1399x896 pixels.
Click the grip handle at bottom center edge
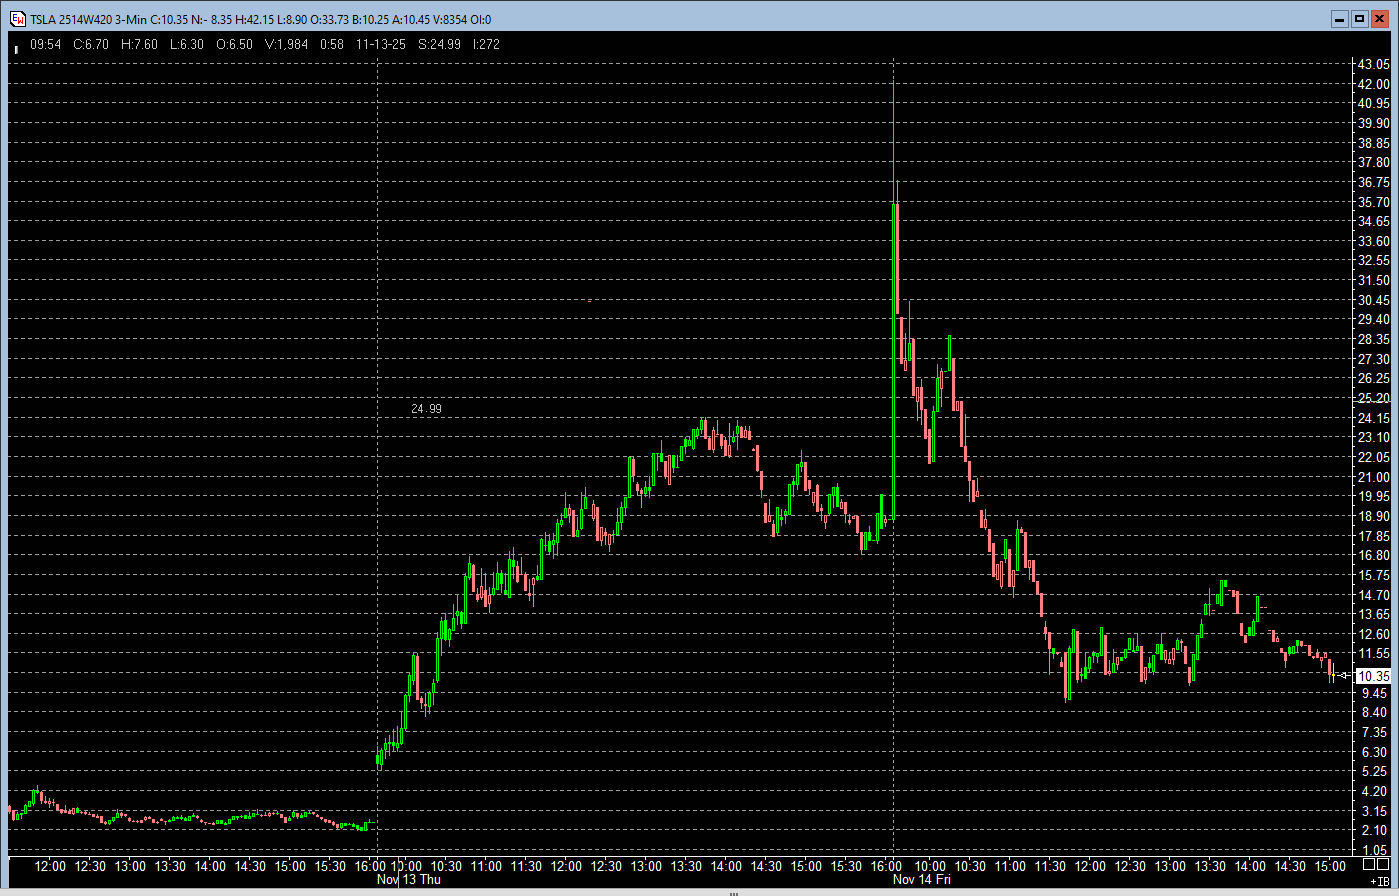click(733, 893)
